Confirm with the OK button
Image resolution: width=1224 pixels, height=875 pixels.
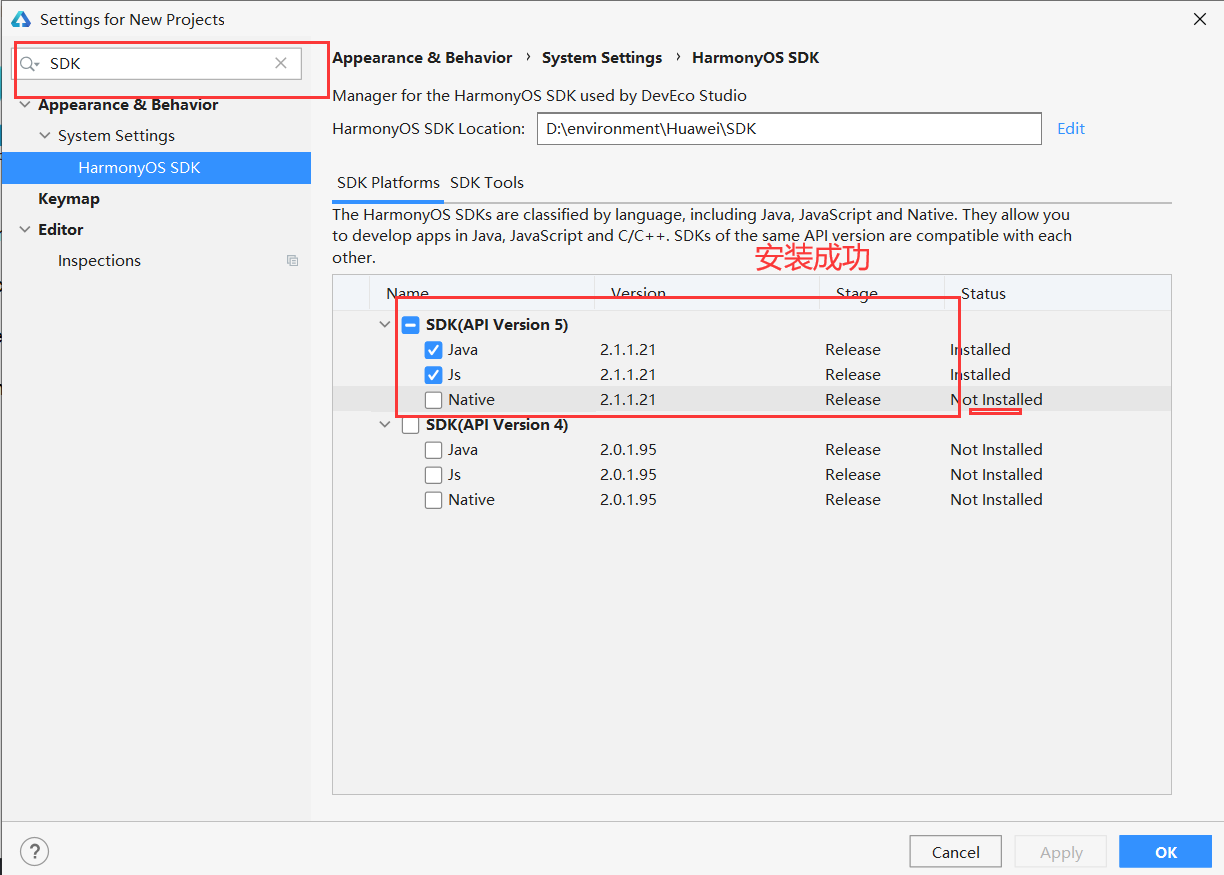[1166, 852]
